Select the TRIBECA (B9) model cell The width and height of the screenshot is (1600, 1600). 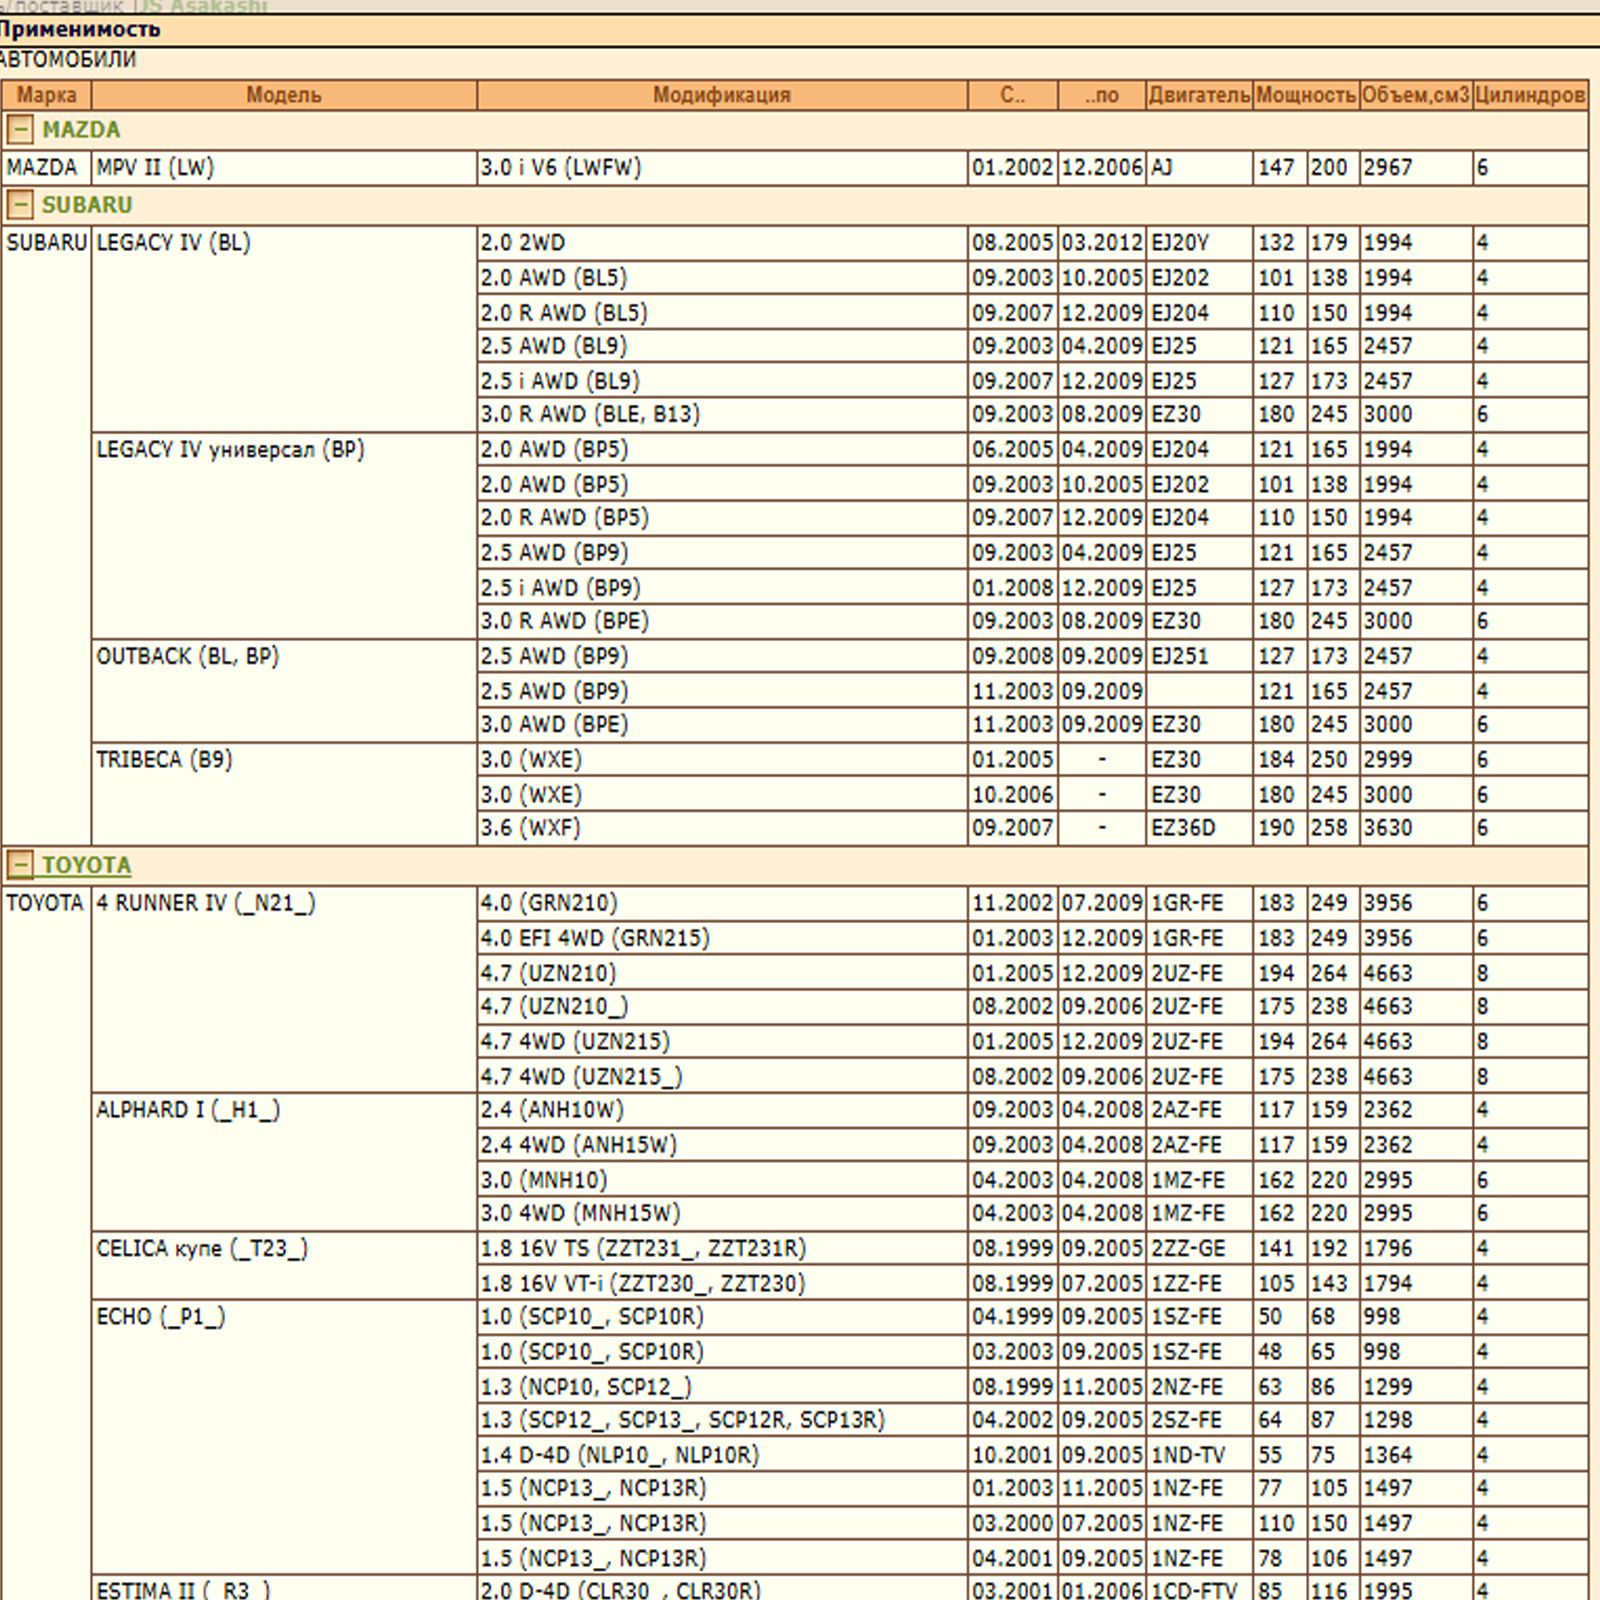tap(164, 760)
